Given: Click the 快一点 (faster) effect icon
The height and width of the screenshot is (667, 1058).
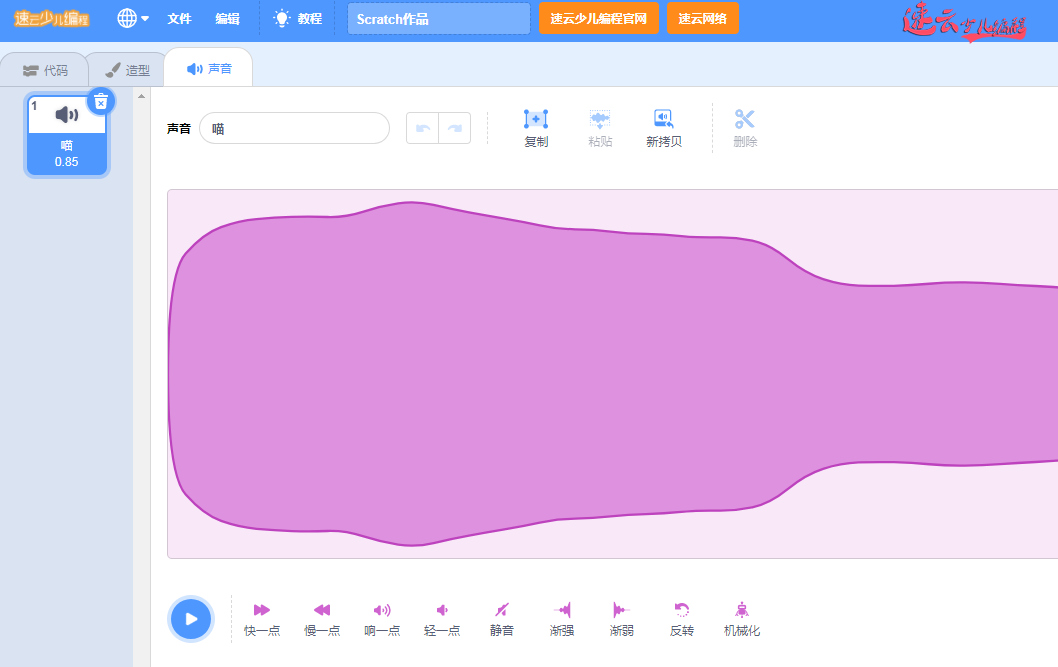Looking at the screenshot, I should pyautogui.click(x=262, y=610).
